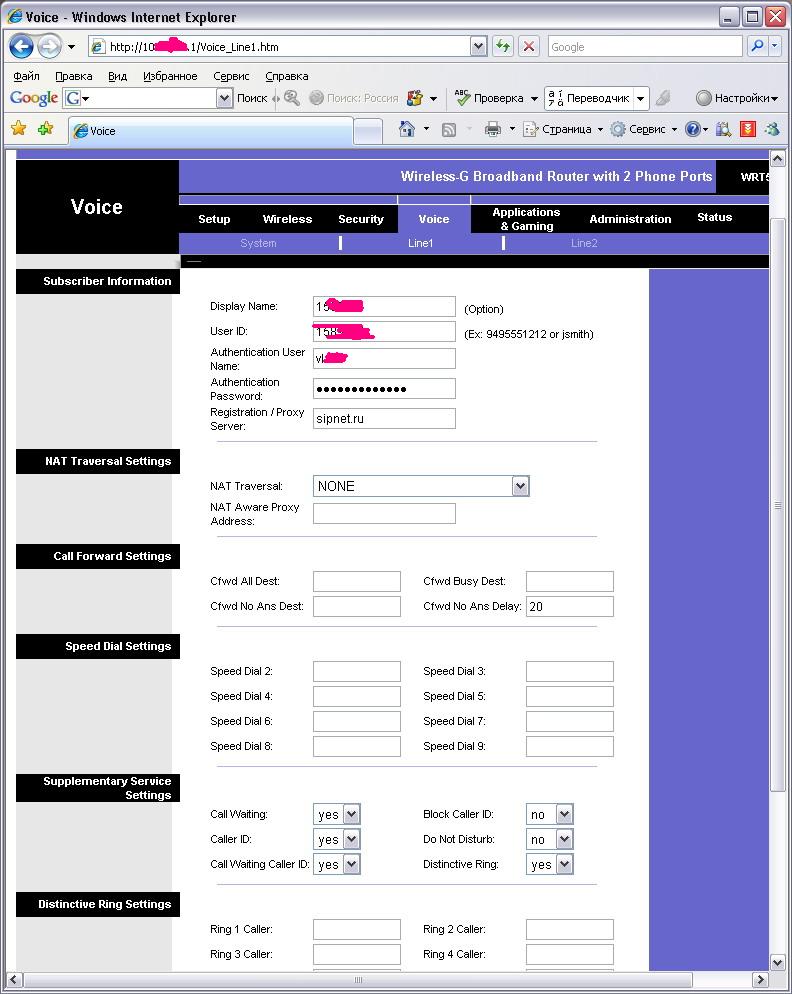
Task: Open the Избранное menu
Action: coord(170,76)
